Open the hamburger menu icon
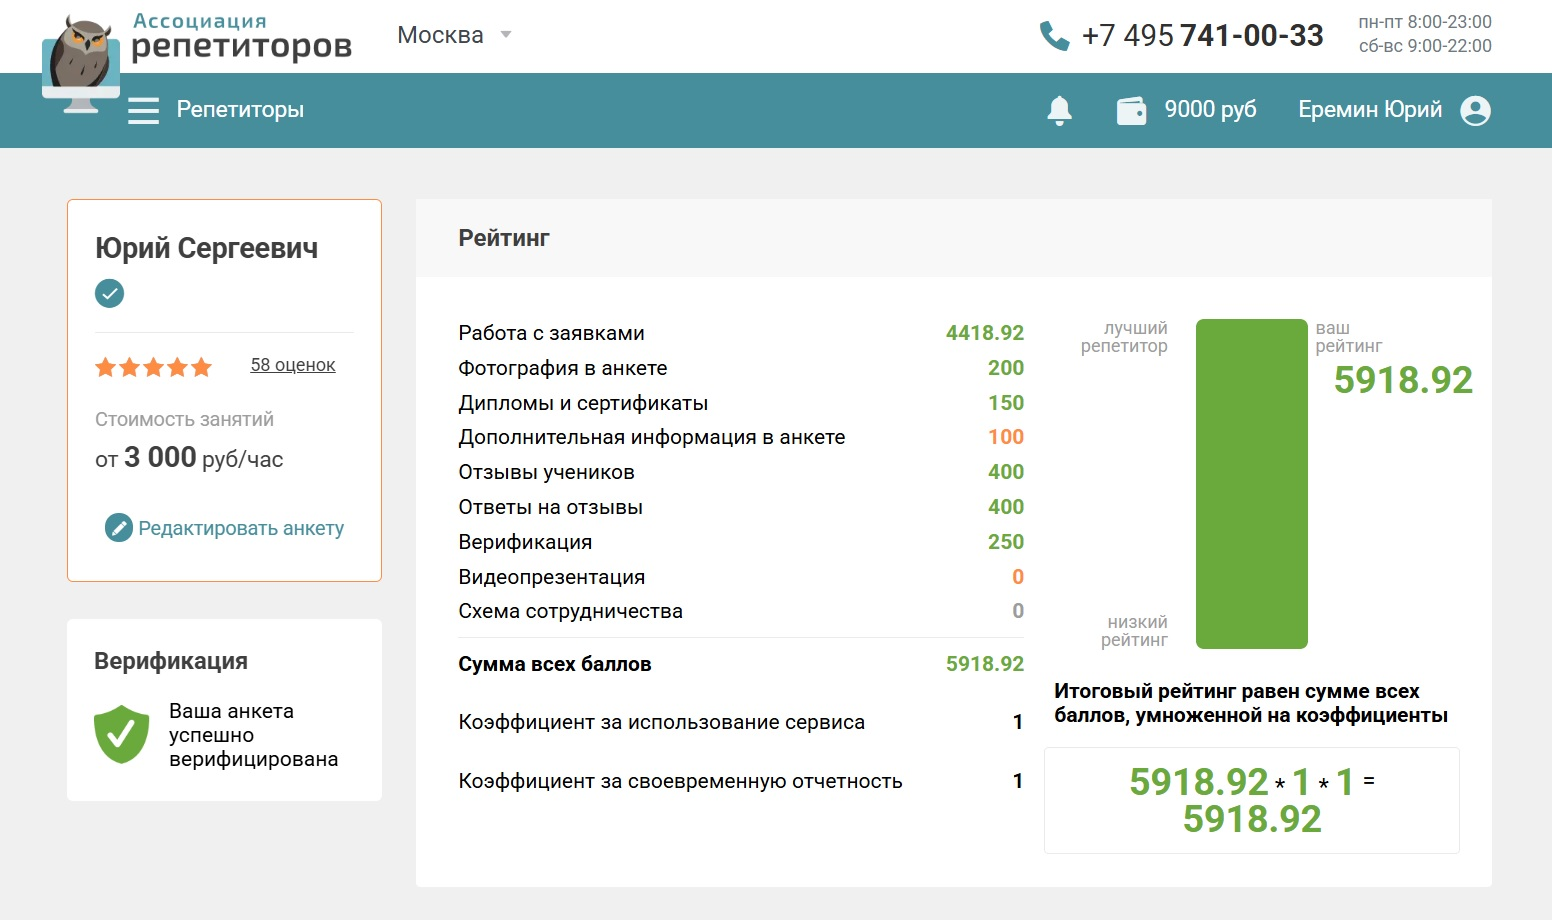 pos(143,110)
